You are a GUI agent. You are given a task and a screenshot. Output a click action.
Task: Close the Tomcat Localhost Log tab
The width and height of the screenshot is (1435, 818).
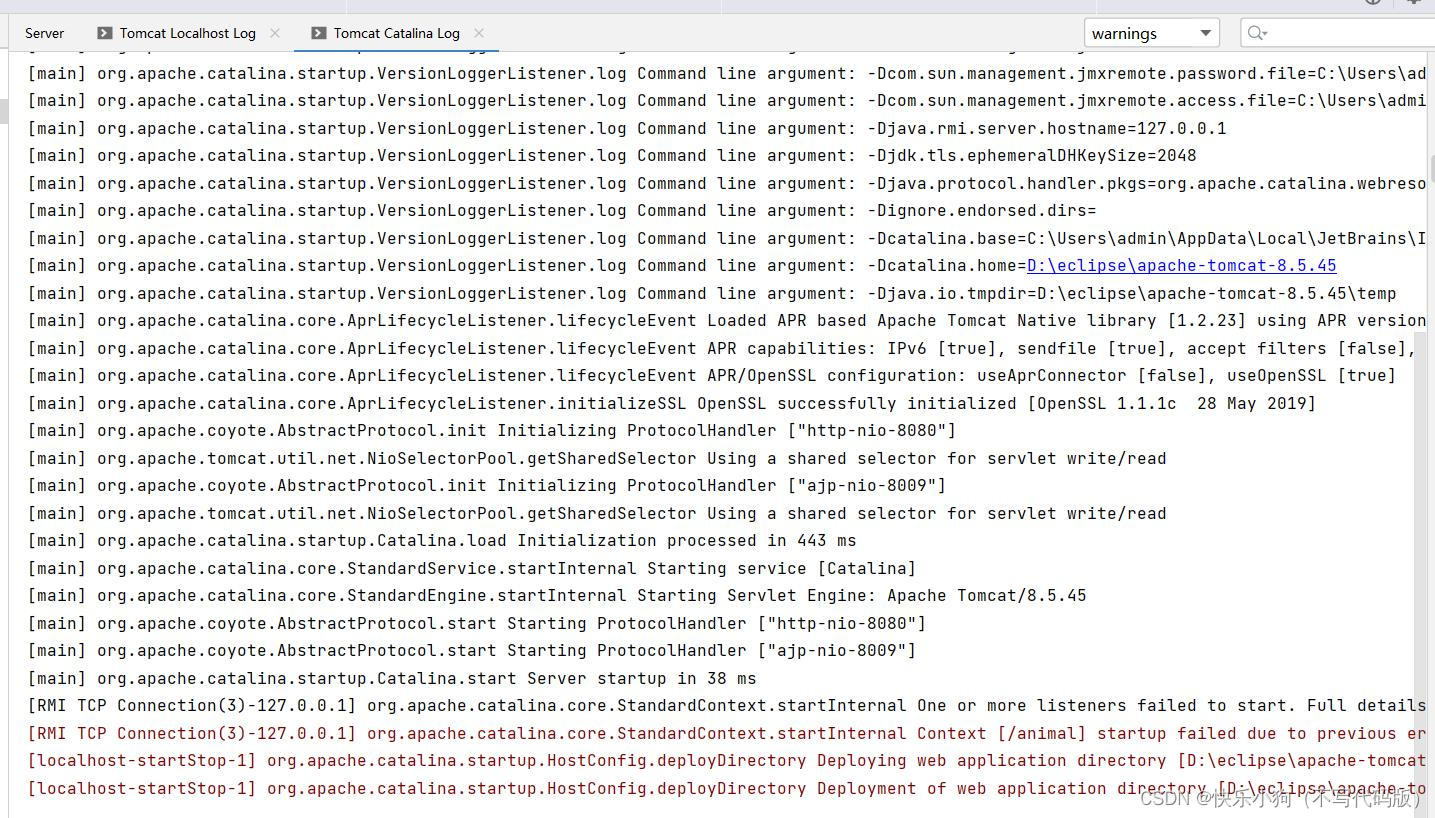pyautogui.click(x=275, y=32)
